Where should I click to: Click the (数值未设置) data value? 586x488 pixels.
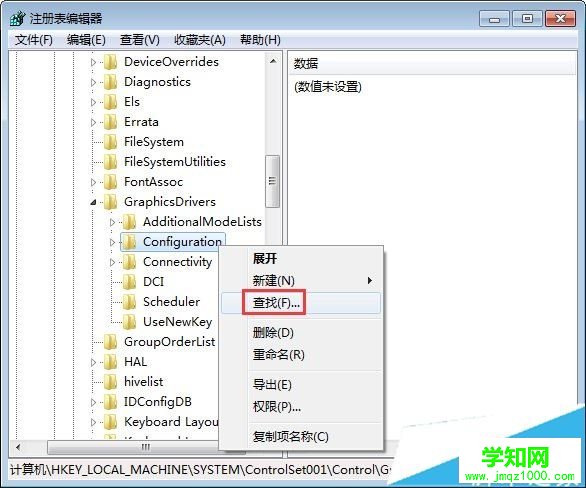pyautogui.click(x=328, y=87)
